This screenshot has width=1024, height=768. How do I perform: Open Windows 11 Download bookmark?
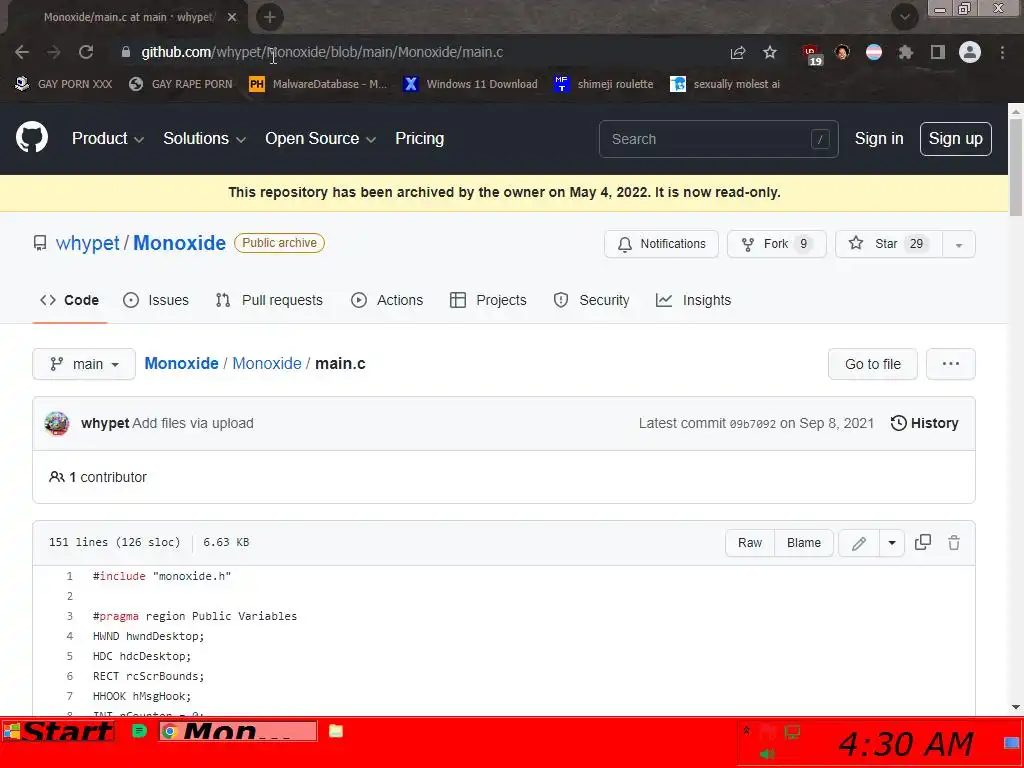click(471, 84)
